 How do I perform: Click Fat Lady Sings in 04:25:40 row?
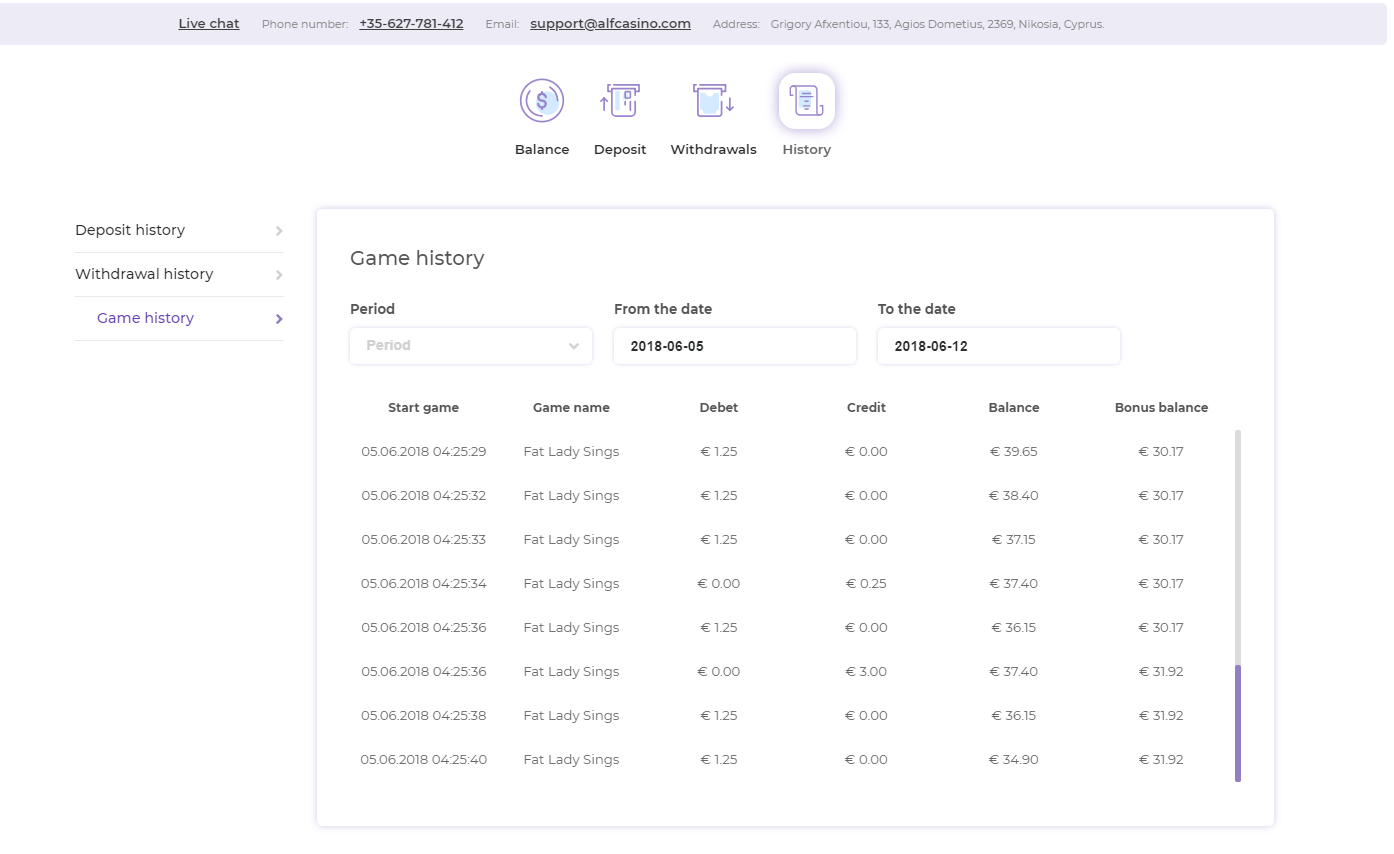tap(571, 760)
